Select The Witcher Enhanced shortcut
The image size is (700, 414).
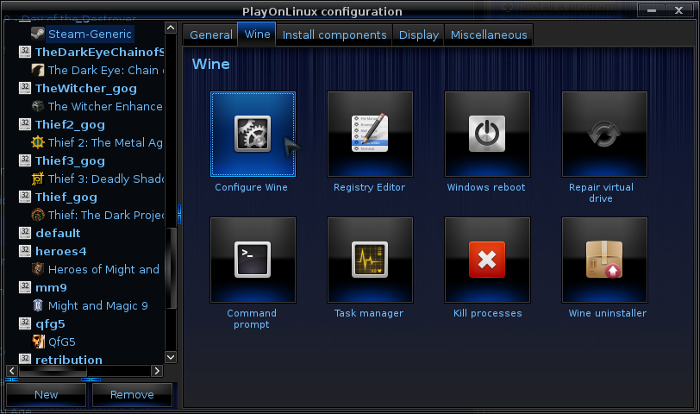97,106
